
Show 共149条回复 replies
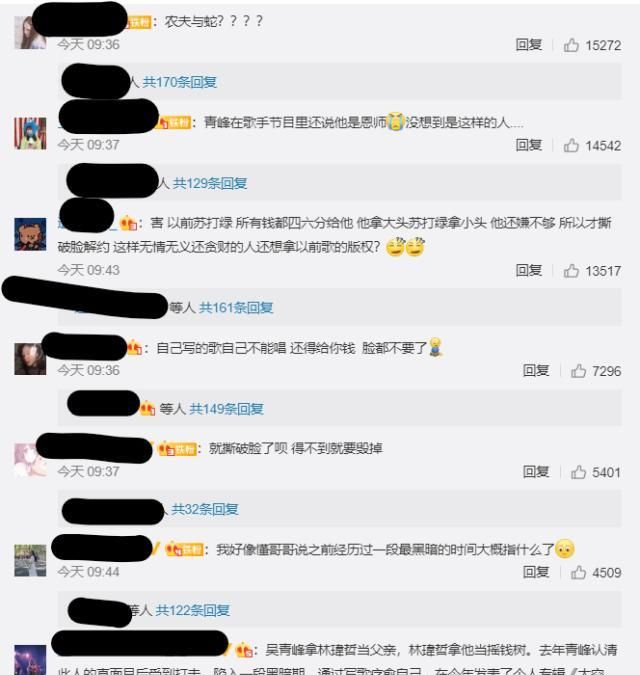tap(226, 409)
